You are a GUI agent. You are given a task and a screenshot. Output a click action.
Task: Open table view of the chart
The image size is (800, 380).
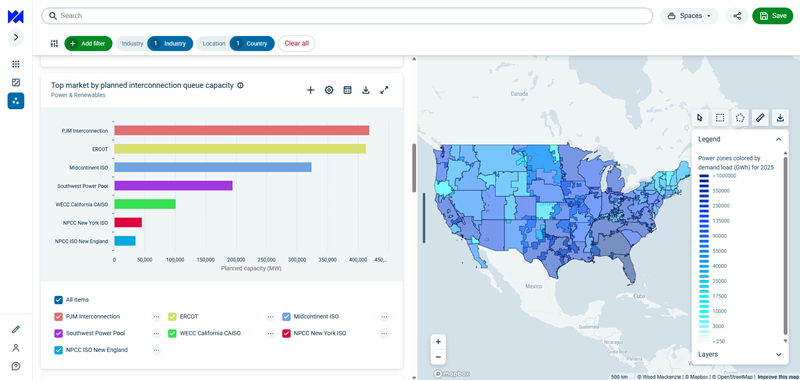point(347,90)
